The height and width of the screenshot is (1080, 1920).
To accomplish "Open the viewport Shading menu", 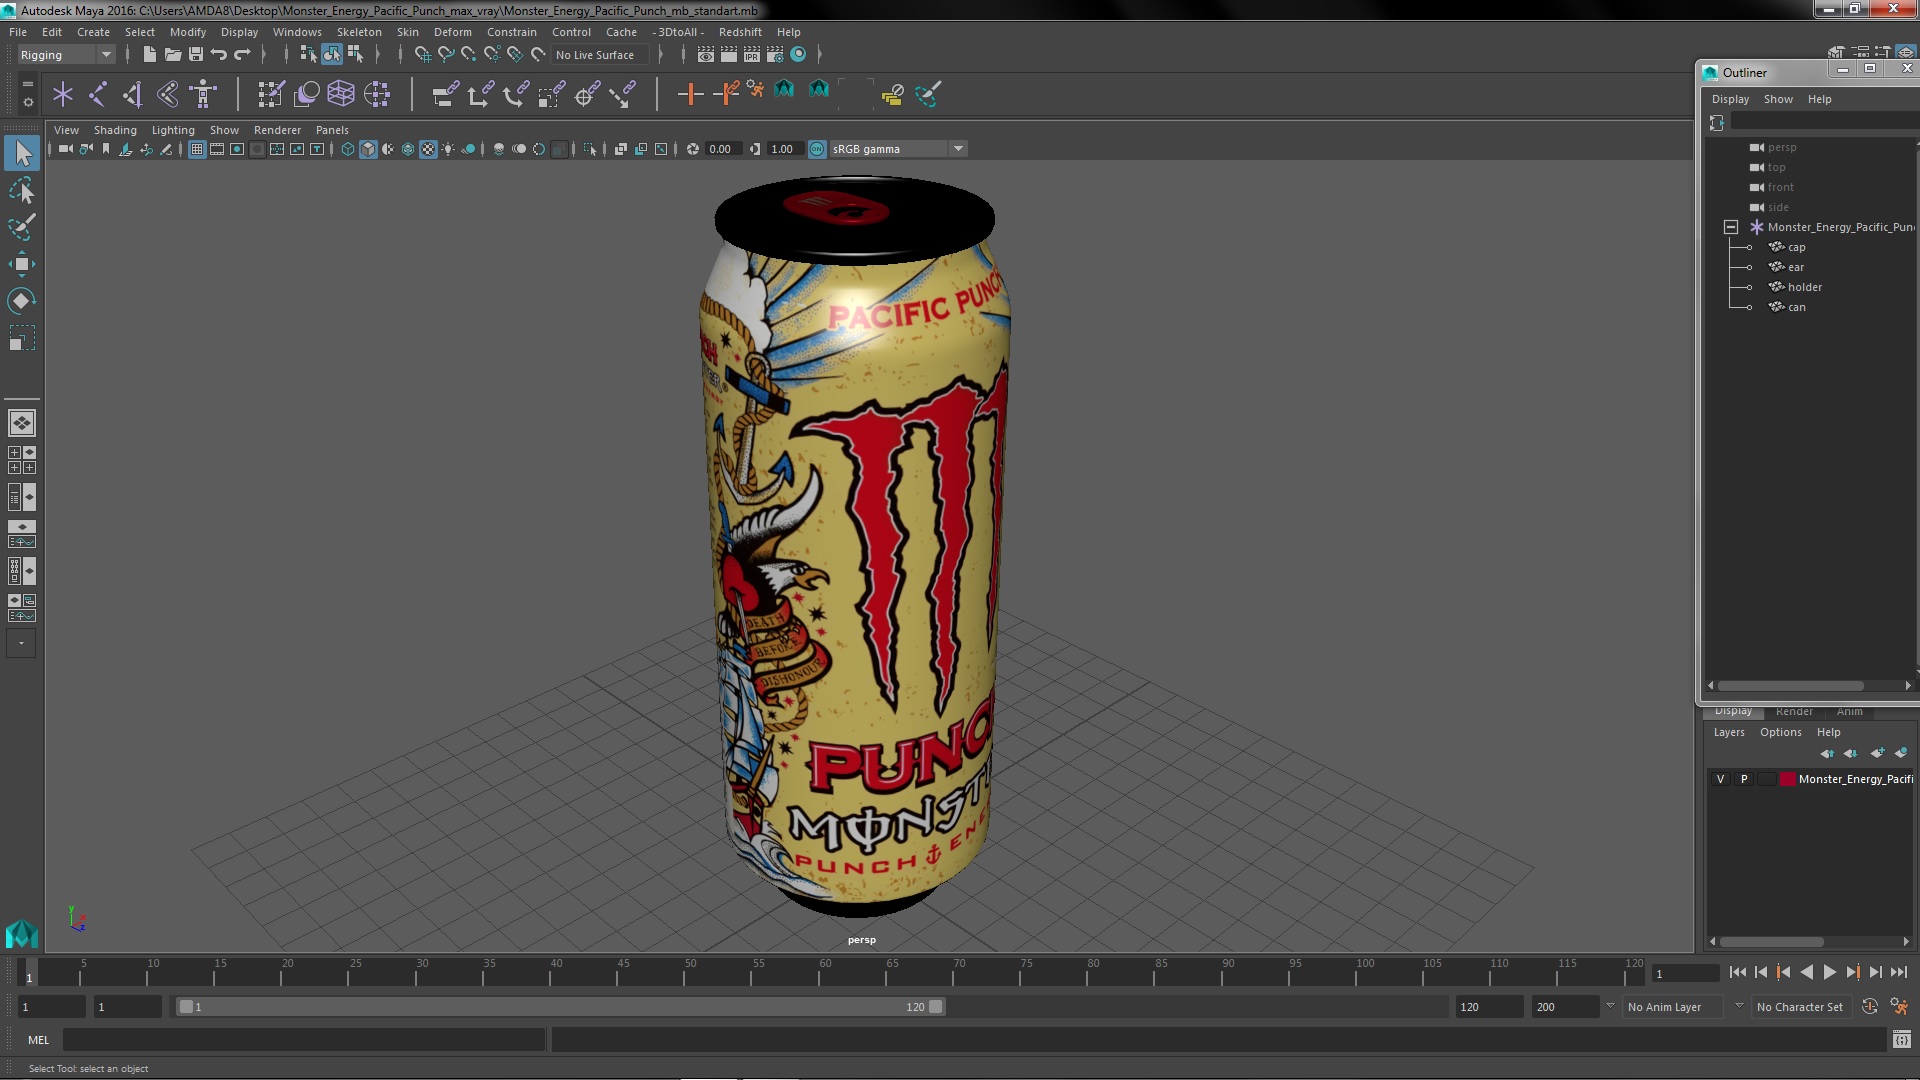I will (115, 130).
